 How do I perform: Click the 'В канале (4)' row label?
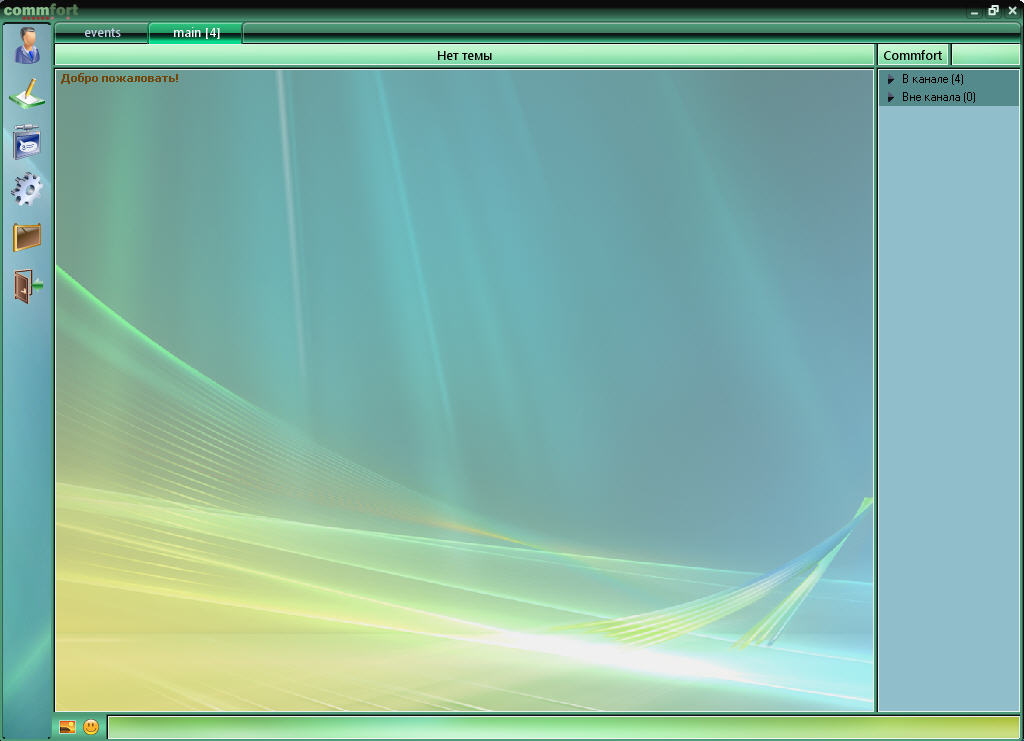(x=933, y=79)
